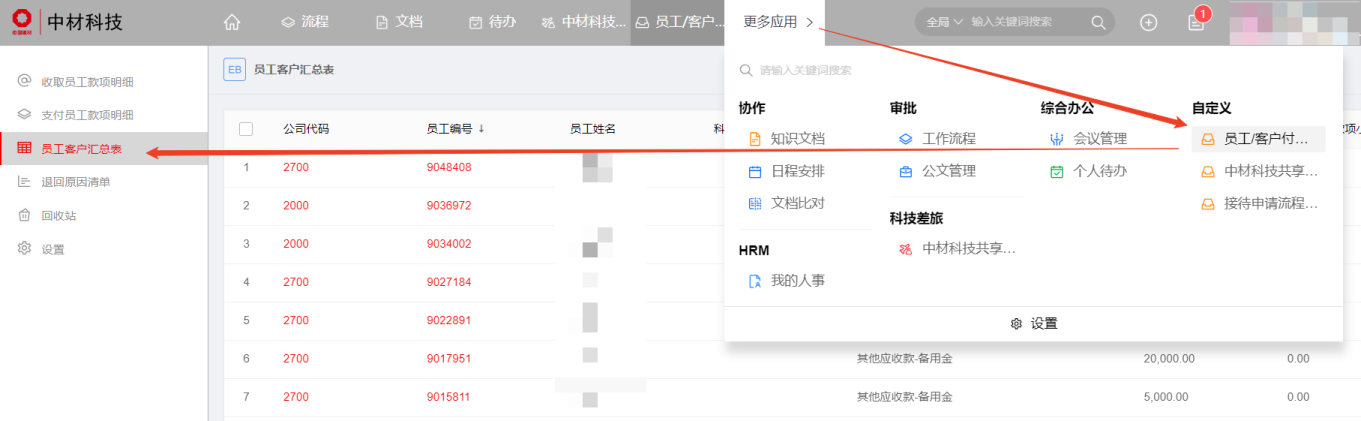
Task: Click employee number 9022891
Action: click(449, 320)
